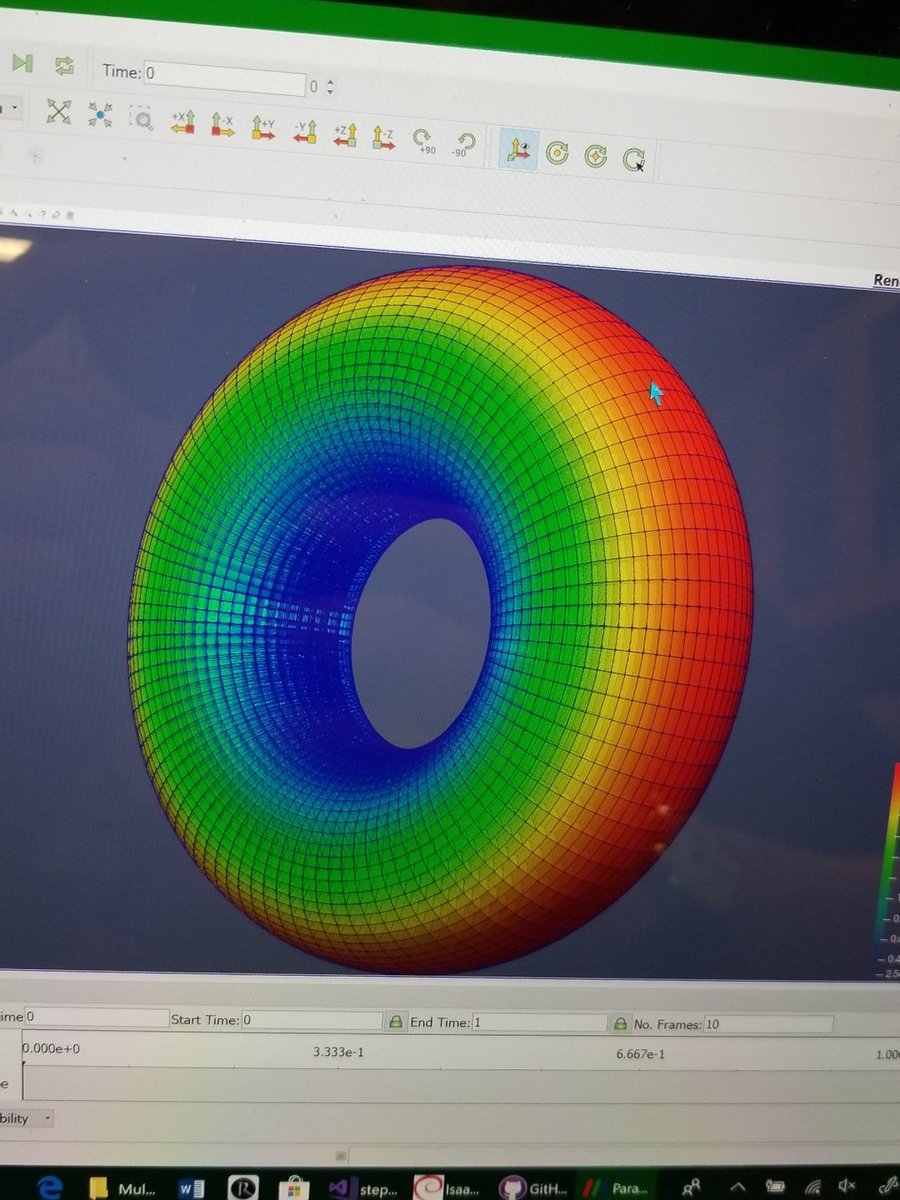Click the Pick Center icon
This screenshot has height=1200, width=900.
click(x=634, y=159)
